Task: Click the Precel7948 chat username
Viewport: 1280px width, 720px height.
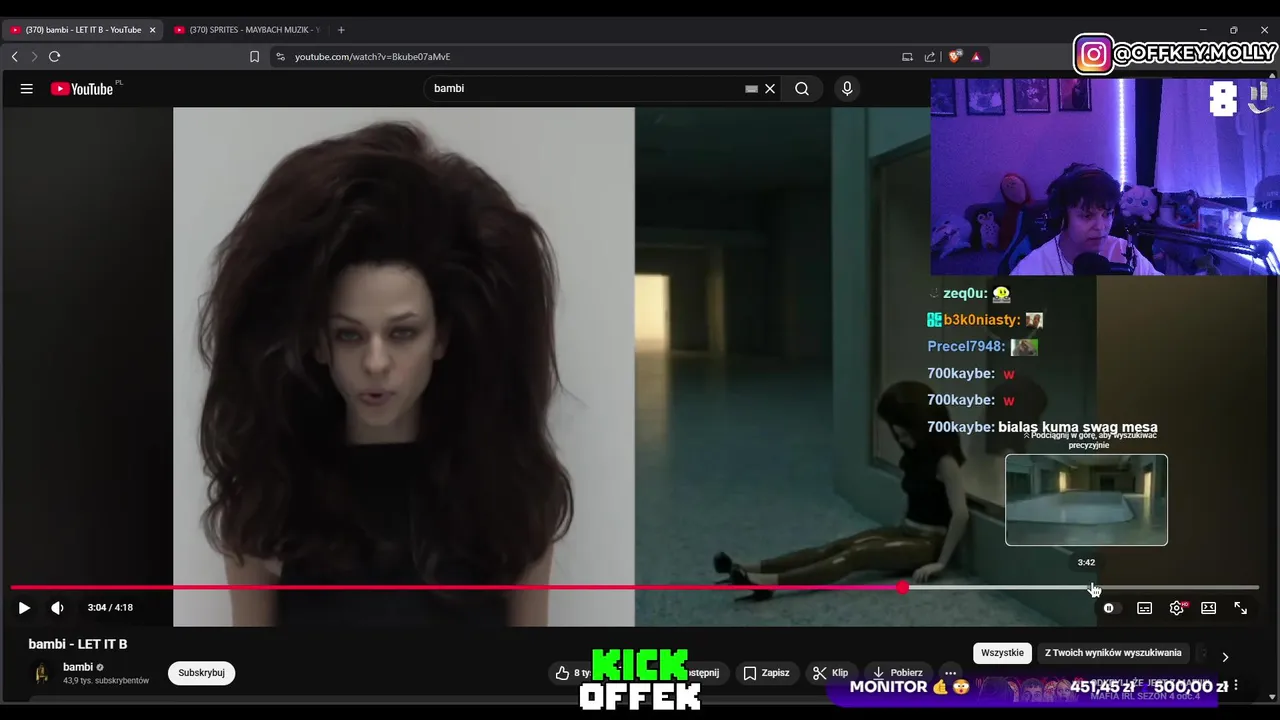Action: pyautogui.click(x=966, y=347)
